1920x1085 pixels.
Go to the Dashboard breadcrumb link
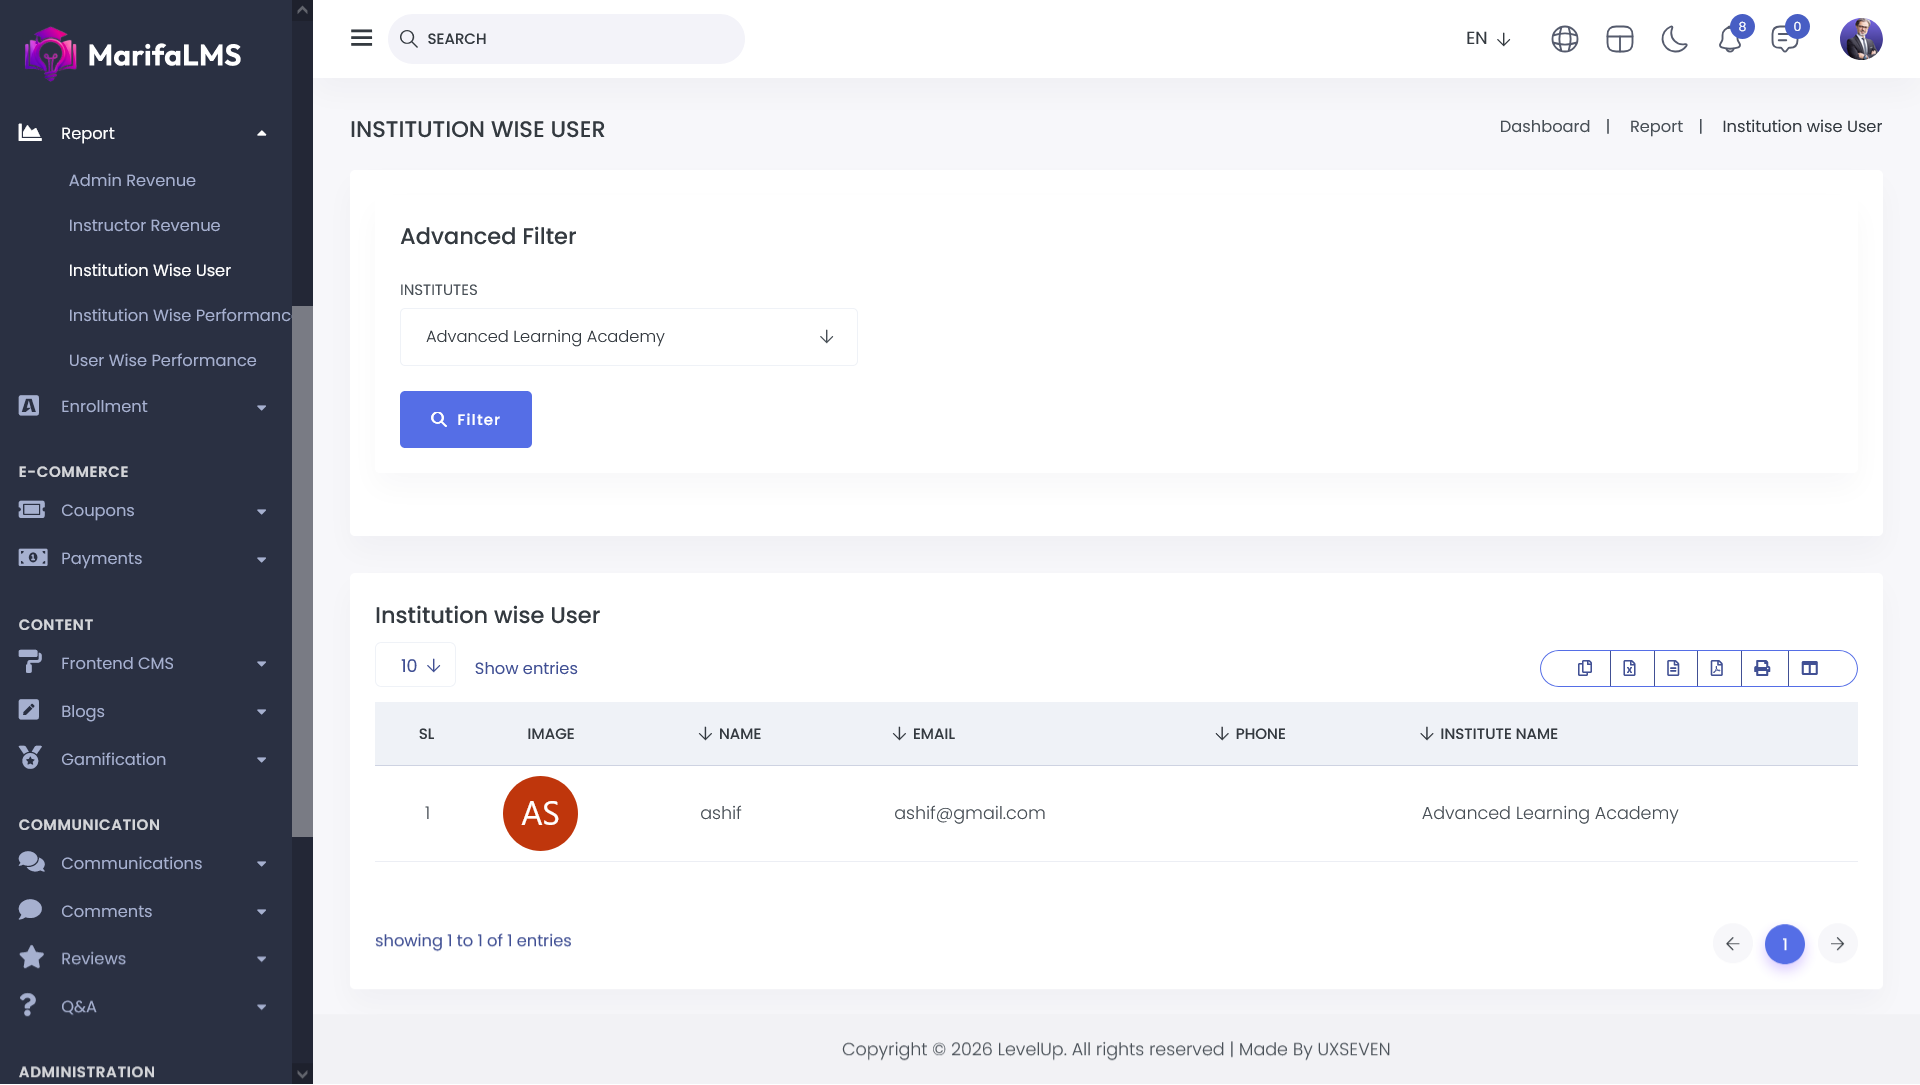pyautogui.click(x=1544, y=126)
